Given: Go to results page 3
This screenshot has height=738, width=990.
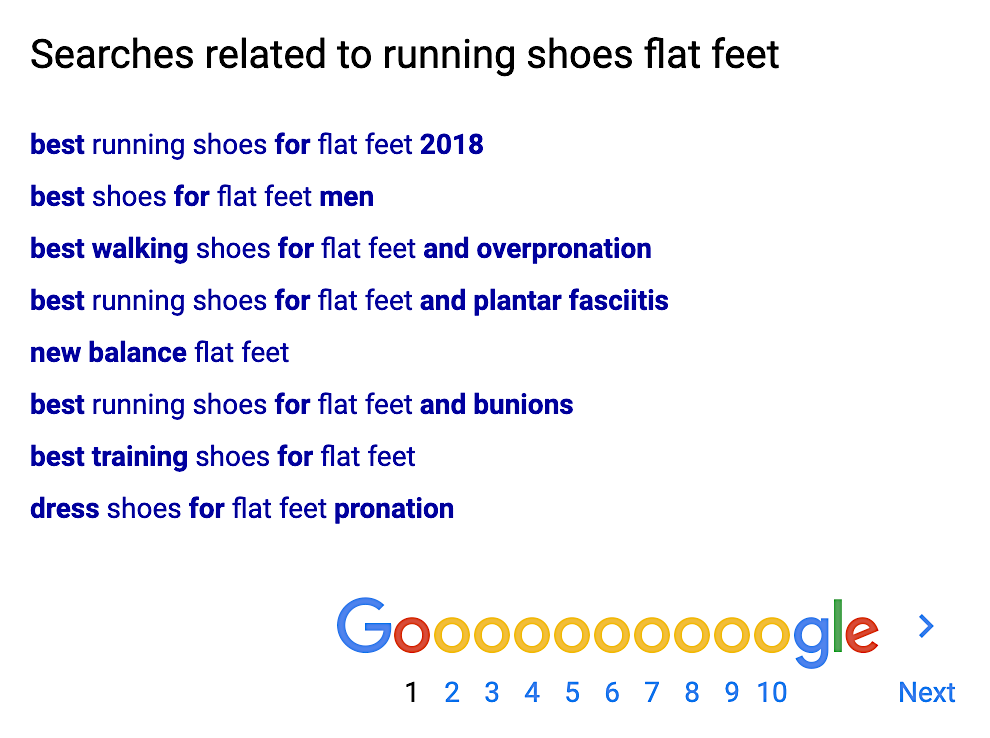Looking at the screenshot, I should pyautogui.click(x=492, y=693).
